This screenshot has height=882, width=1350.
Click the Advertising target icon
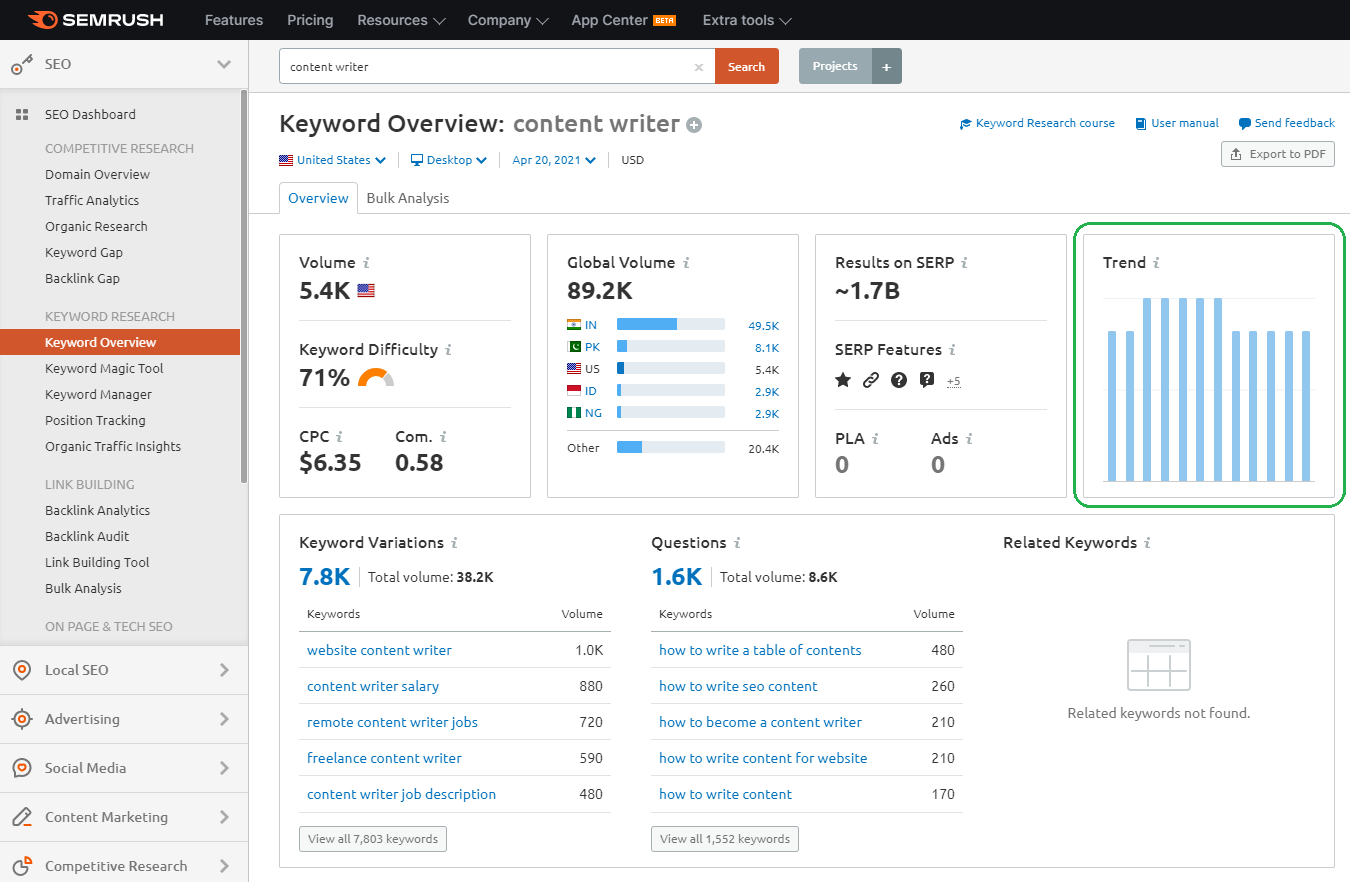(x=22, y=719)
